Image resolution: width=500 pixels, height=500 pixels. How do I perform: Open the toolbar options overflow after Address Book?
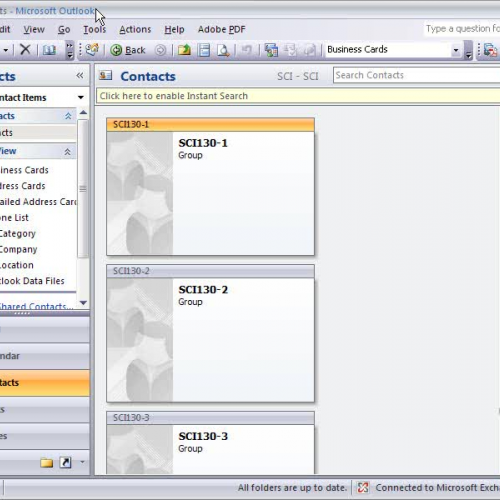pyautogui.click(x=70, y=50)
